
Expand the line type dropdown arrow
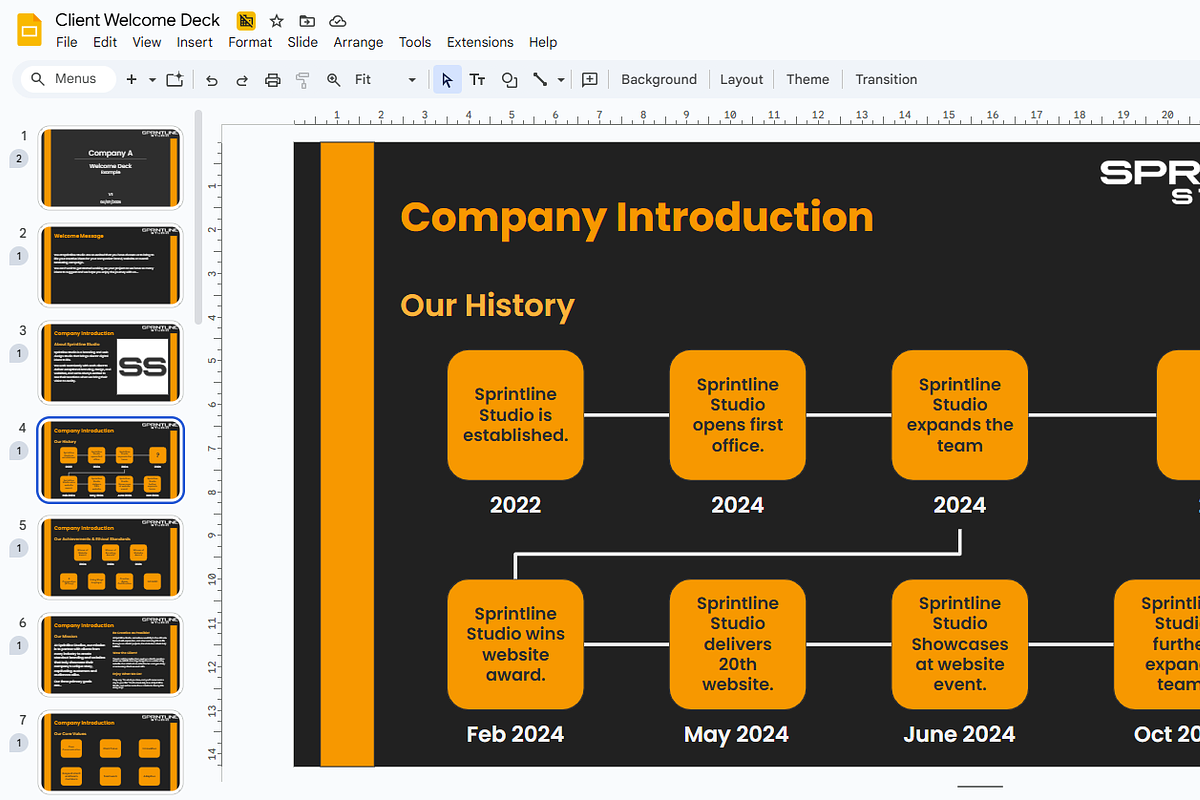pos(561,80)
